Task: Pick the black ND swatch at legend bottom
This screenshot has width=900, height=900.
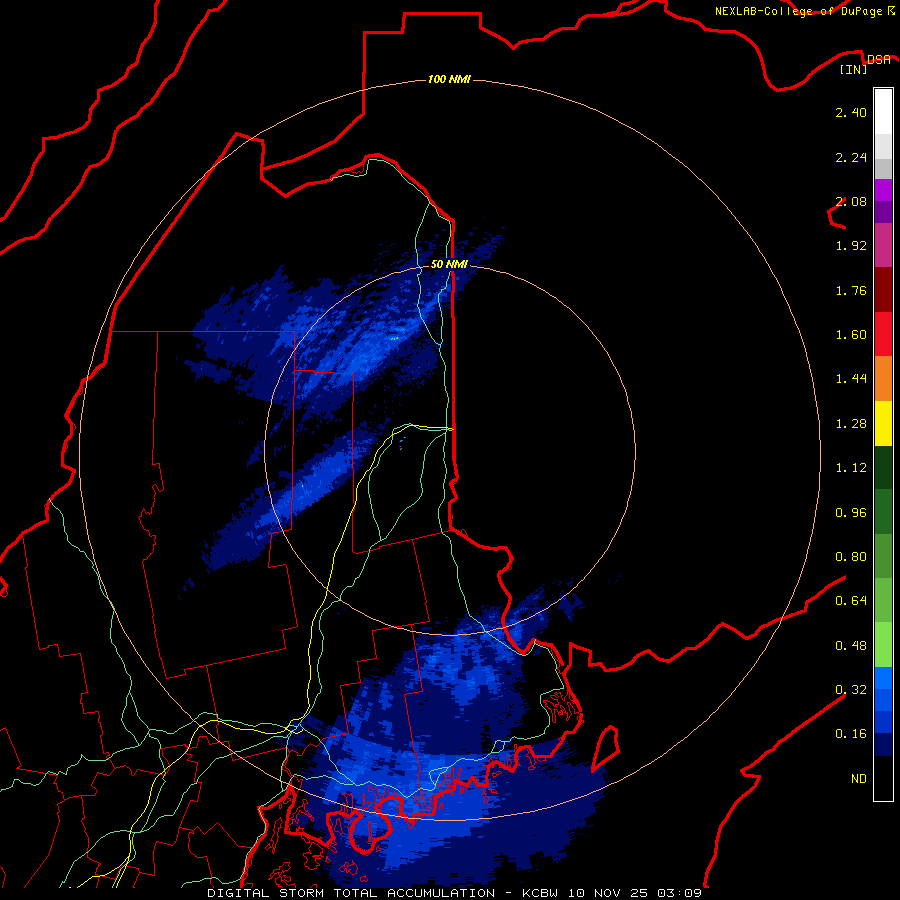Action: pyautogui.click(x=883, y=778)
